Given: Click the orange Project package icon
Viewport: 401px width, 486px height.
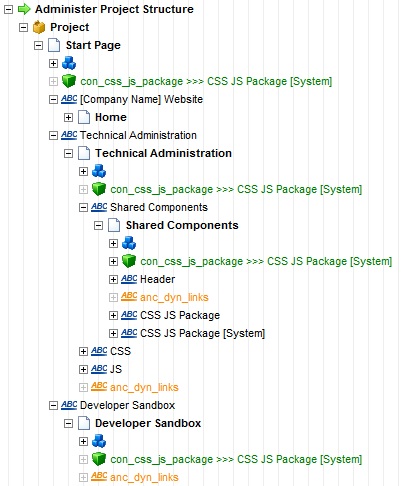Looking at the screenshot, I should point(39,27).
